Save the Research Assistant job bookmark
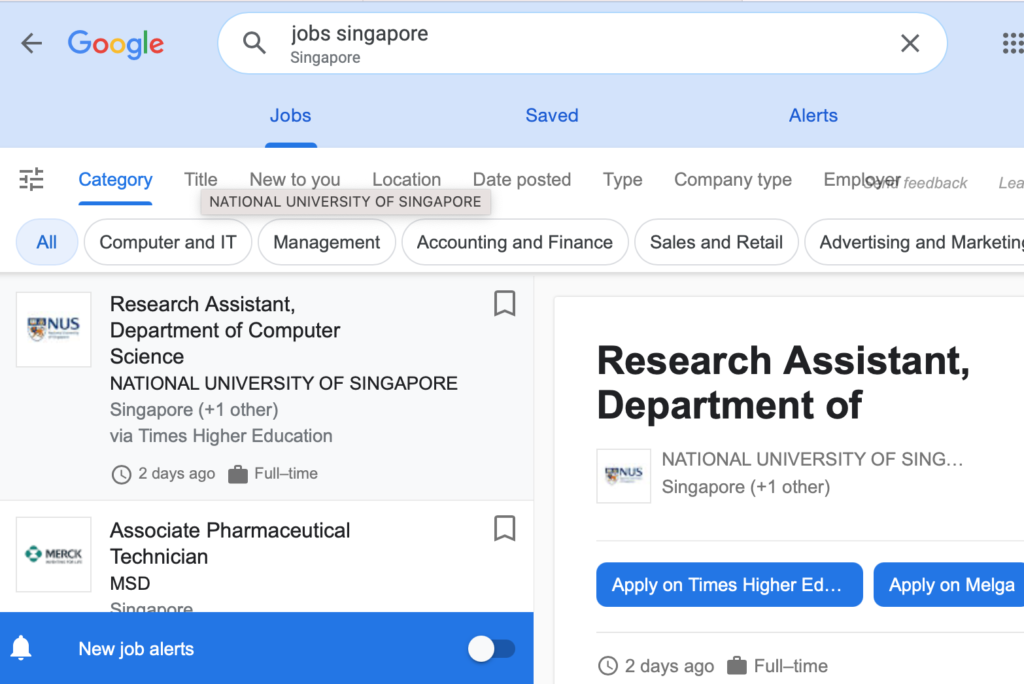Image resolution: width=1024 pixels, height=684 pixels. pos(504,304)
